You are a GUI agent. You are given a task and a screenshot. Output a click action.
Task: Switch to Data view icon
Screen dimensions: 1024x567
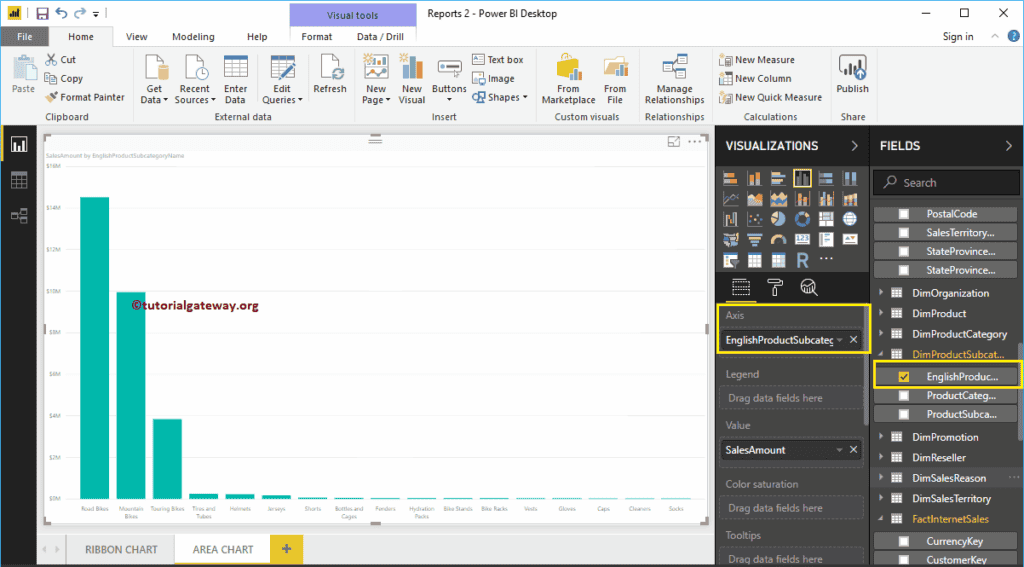click(x=18, y=181)
